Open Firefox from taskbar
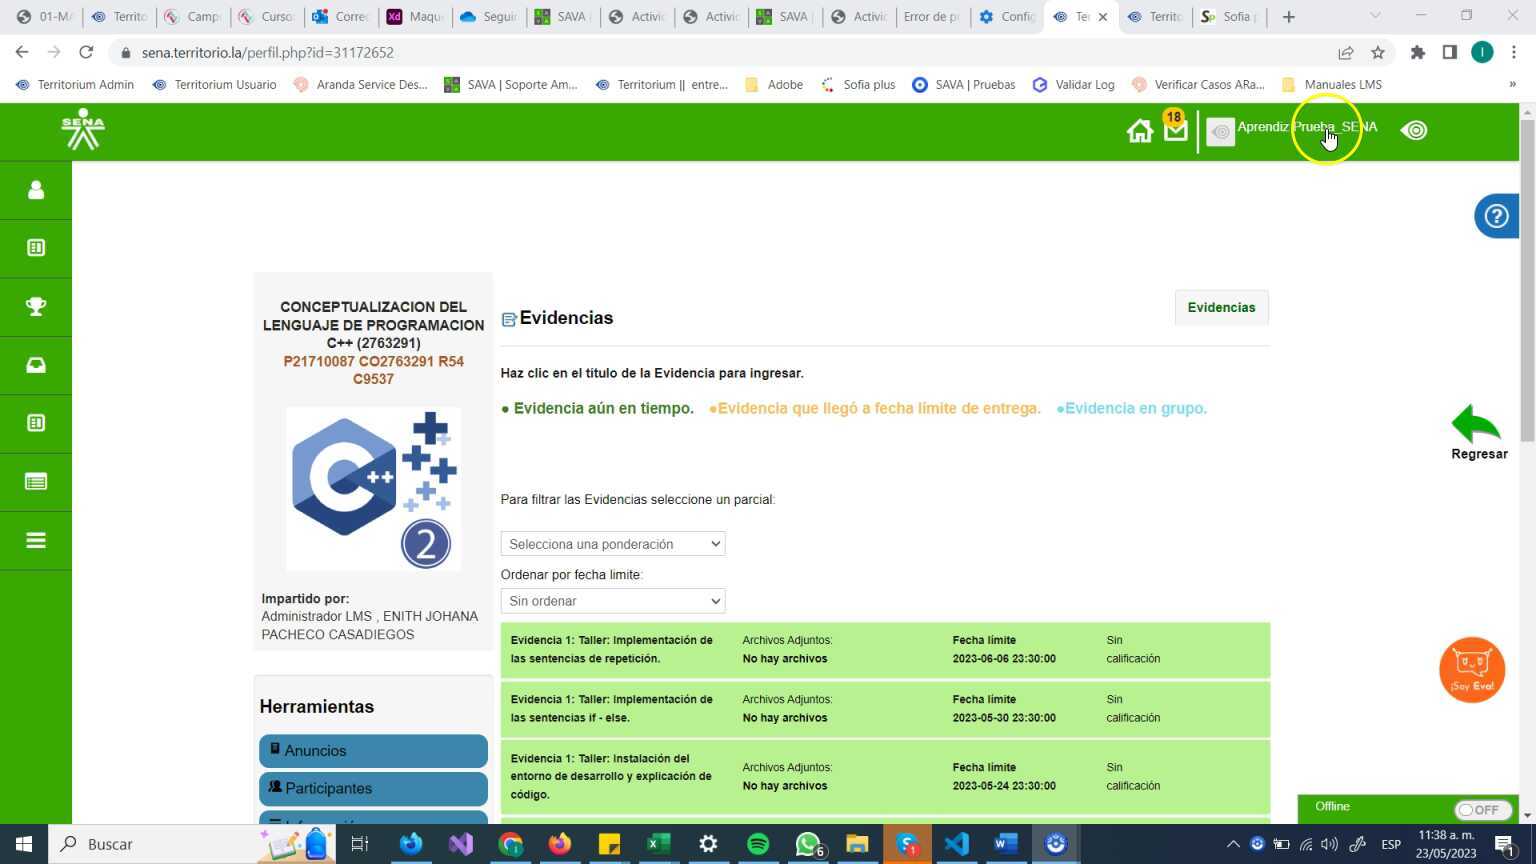Image resolution: width=1536 pixels, height=864 pixels. (559, 844)
